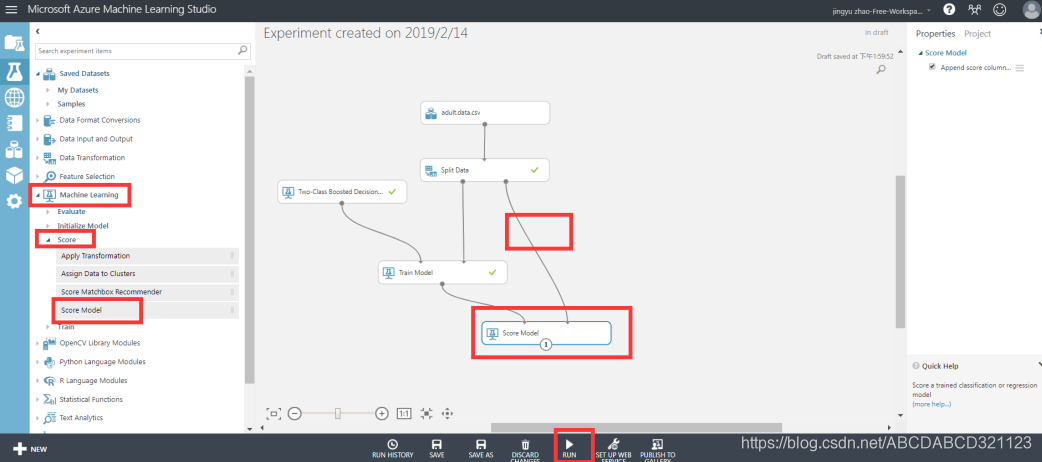1042x462 pixels.
Task: Collapse the Score Model properties section
Action: pyautogui.click(x=920, y=53)
